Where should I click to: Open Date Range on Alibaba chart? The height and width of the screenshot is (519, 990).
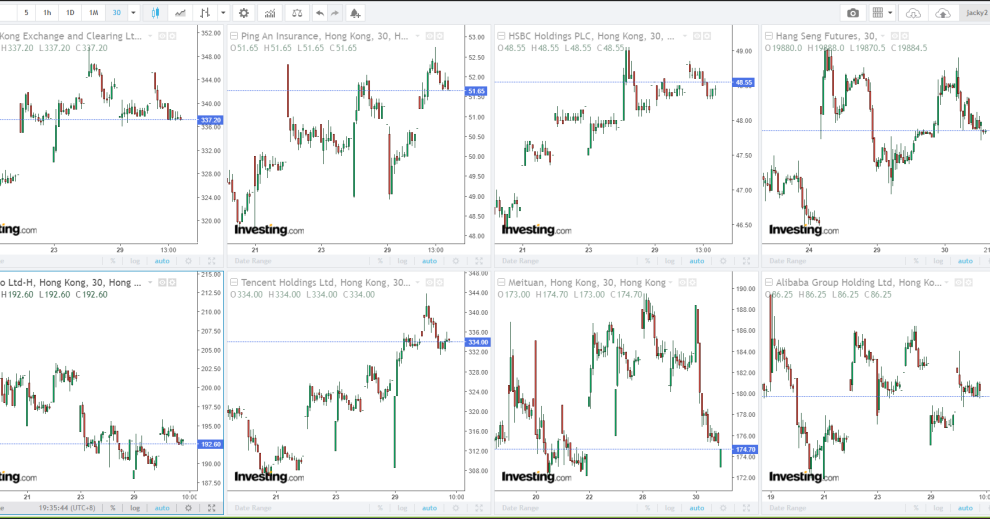tap(787, 508)
